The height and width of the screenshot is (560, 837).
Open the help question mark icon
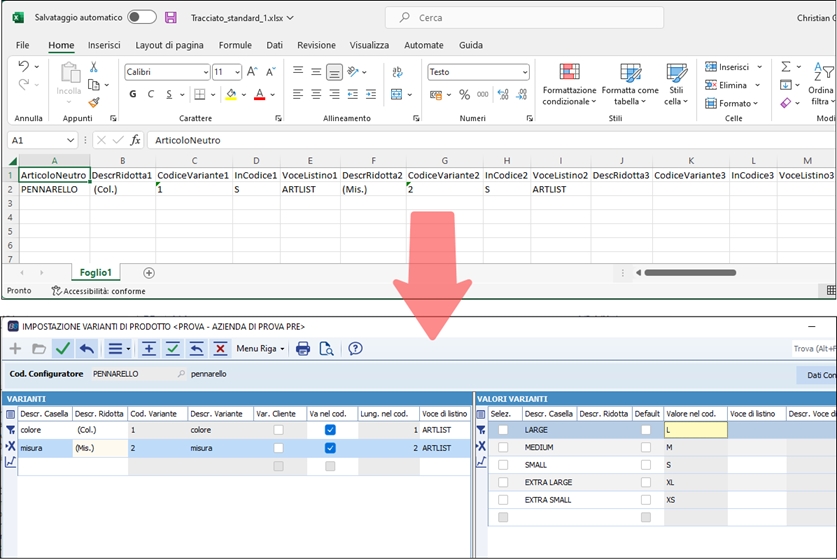click(355, 348)
